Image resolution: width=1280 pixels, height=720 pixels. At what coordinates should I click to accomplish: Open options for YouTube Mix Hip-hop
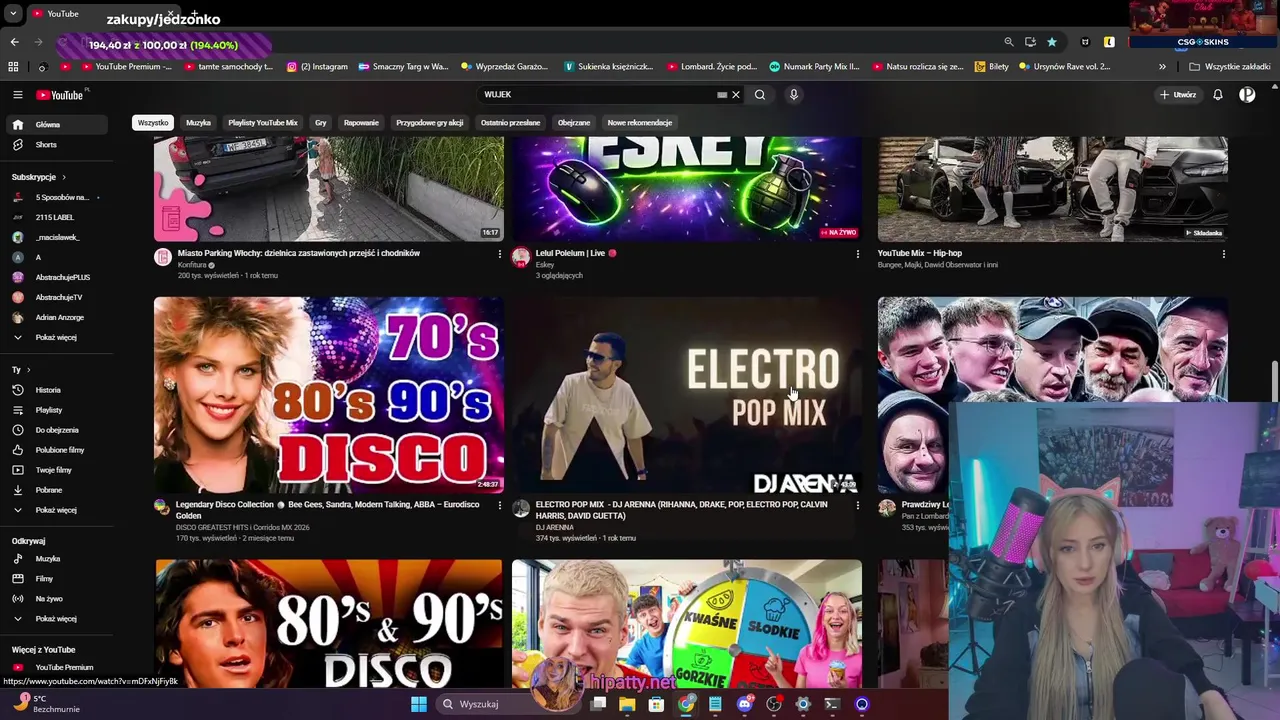(x=1223, y=254)
